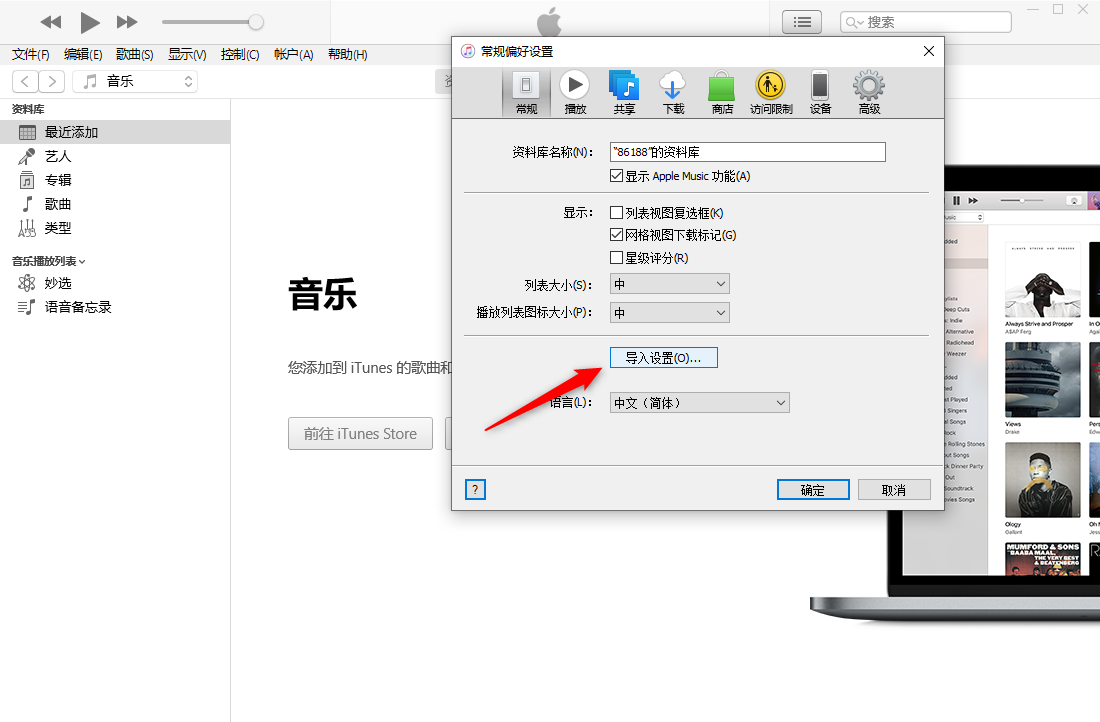Switch to the 共享 preferences tab

(624, 93)
